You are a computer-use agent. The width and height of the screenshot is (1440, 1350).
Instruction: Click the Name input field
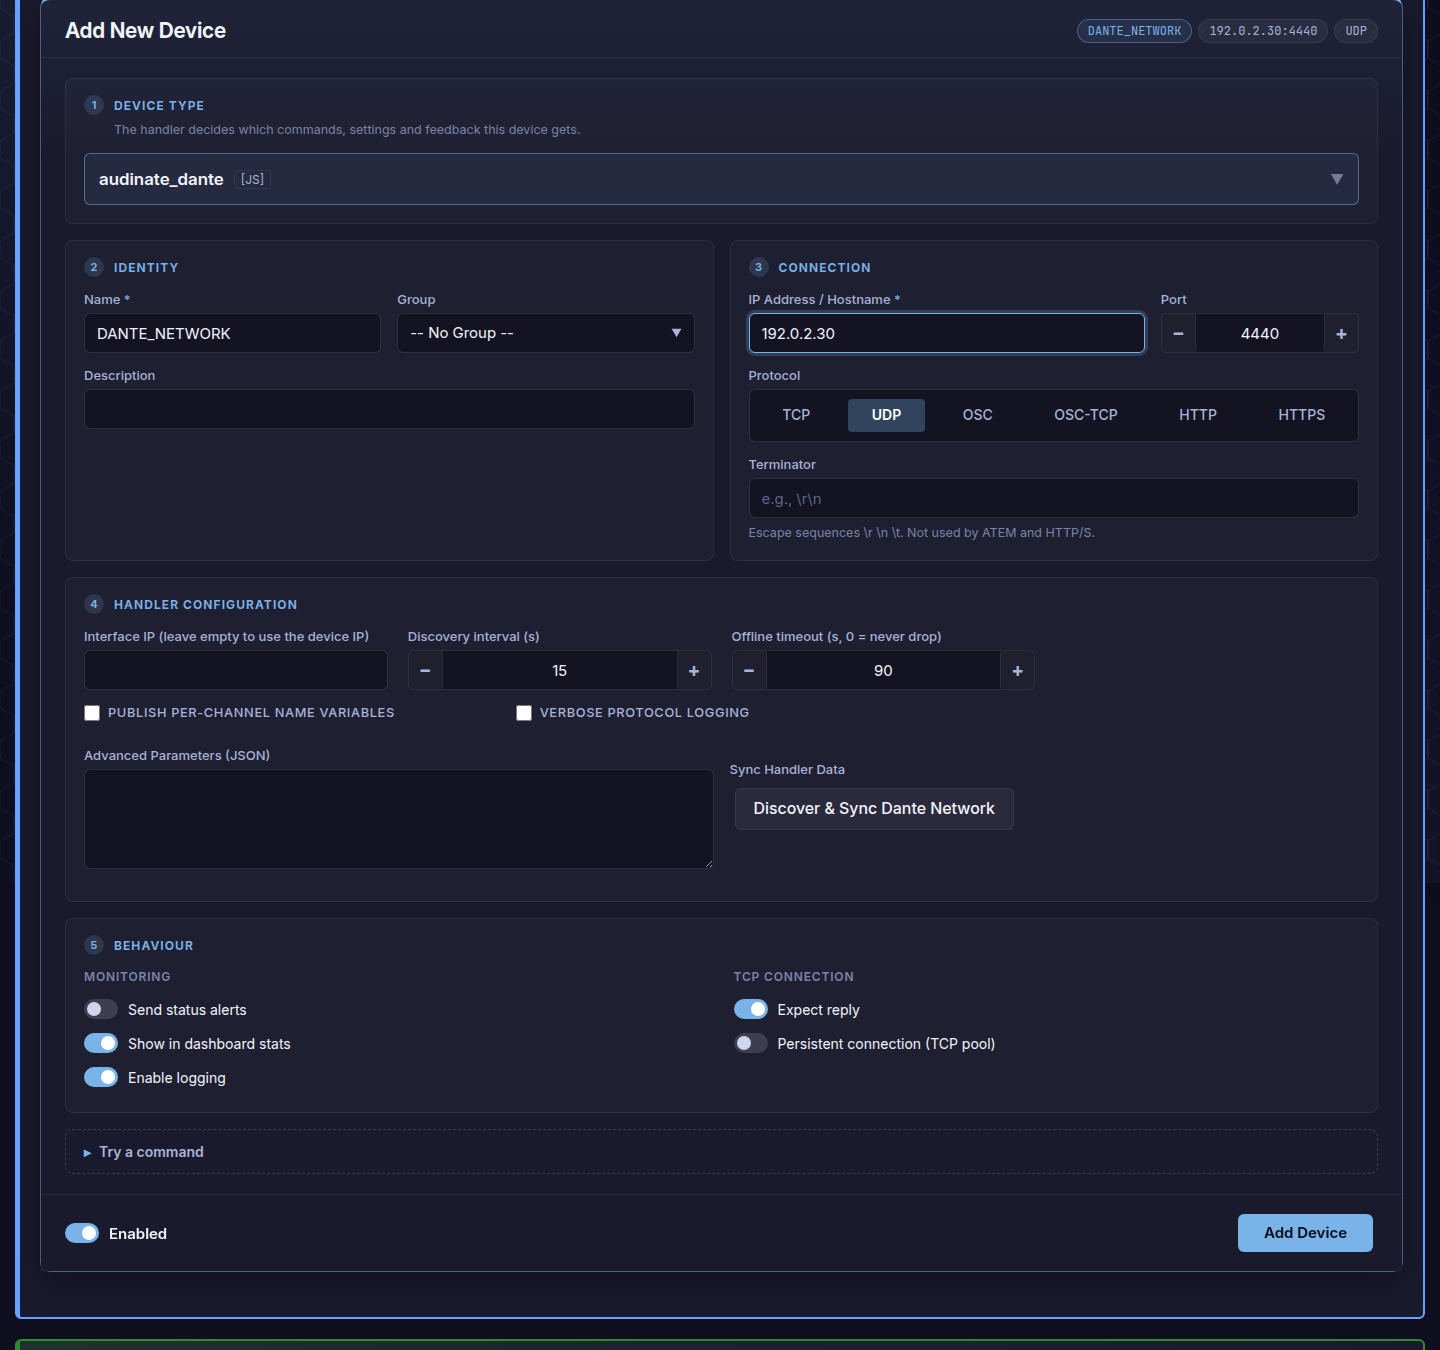232,333
